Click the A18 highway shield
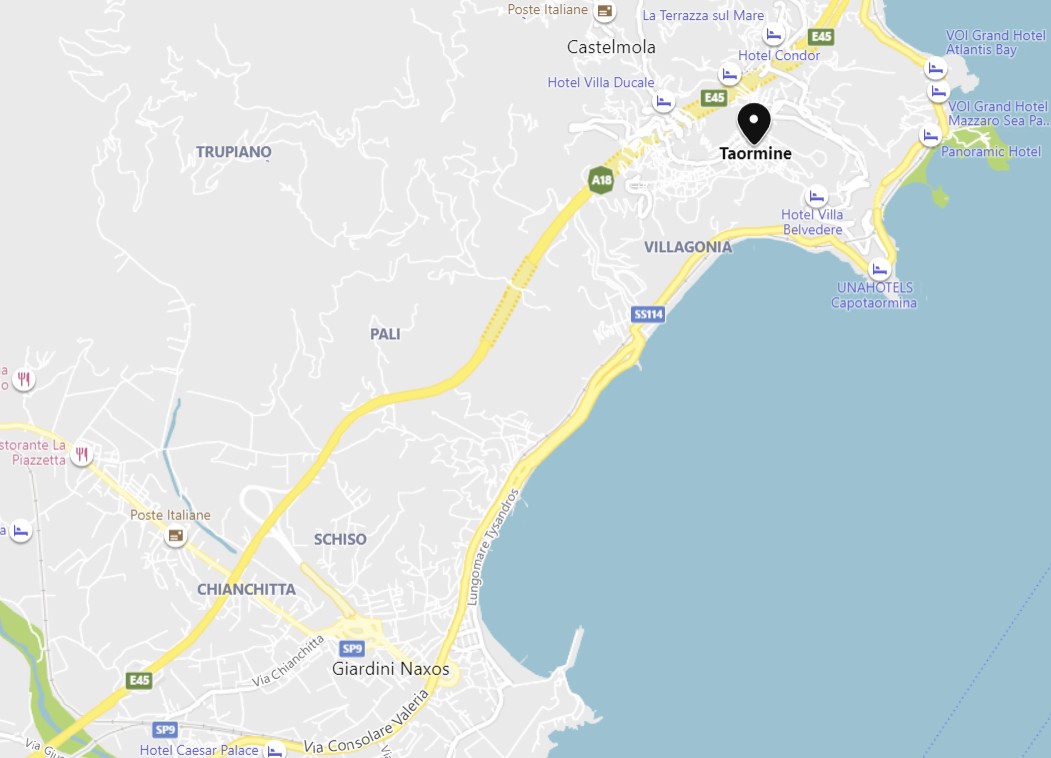This screenshot has height=758, width=1051. 601,180
